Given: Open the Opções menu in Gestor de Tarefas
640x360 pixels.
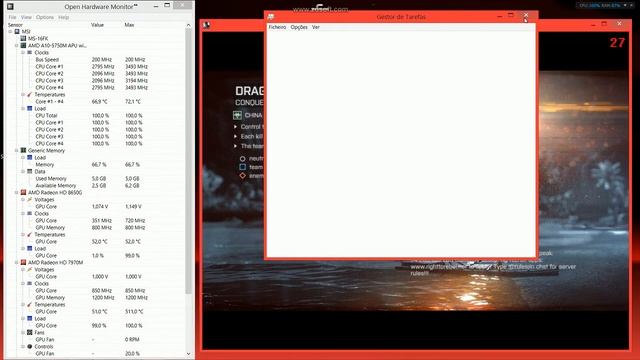Looking at the screenshot, I should [299, 27].
